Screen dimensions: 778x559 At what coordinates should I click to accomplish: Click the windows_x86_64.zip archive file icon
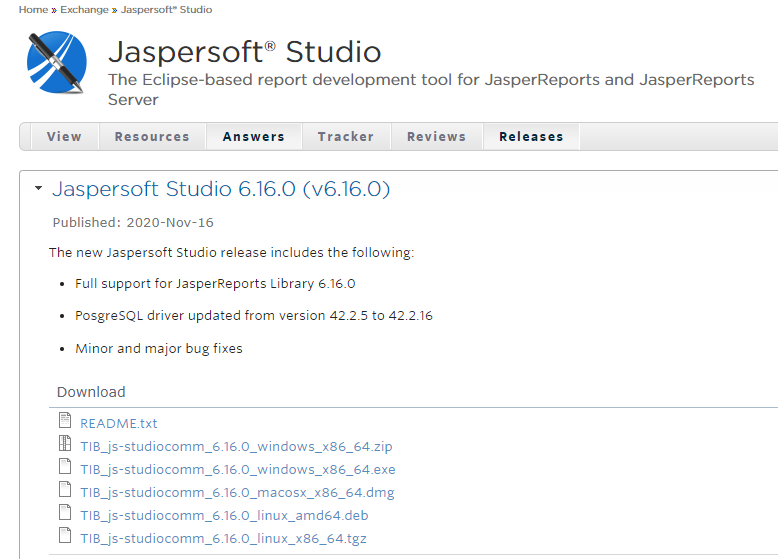[65, 443]
